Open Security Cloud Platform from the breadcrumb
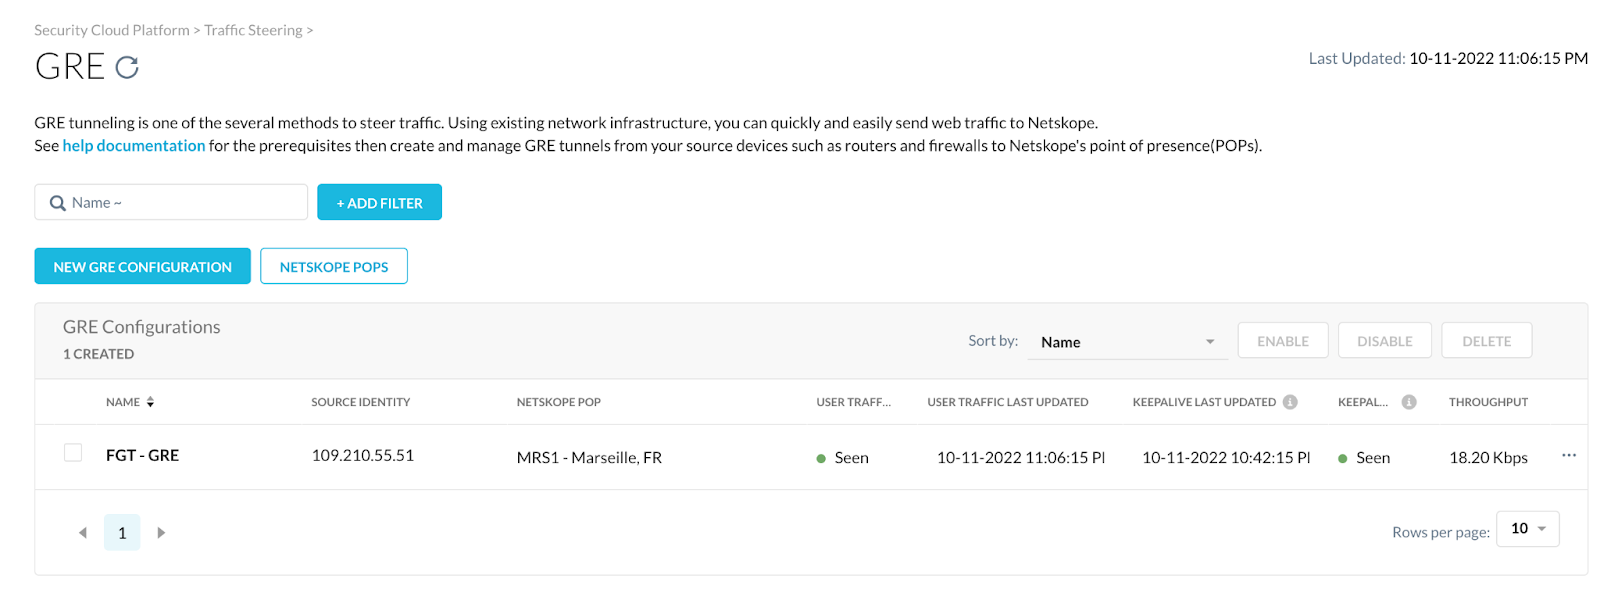The image size is (1600, 589). coord(111,30)
